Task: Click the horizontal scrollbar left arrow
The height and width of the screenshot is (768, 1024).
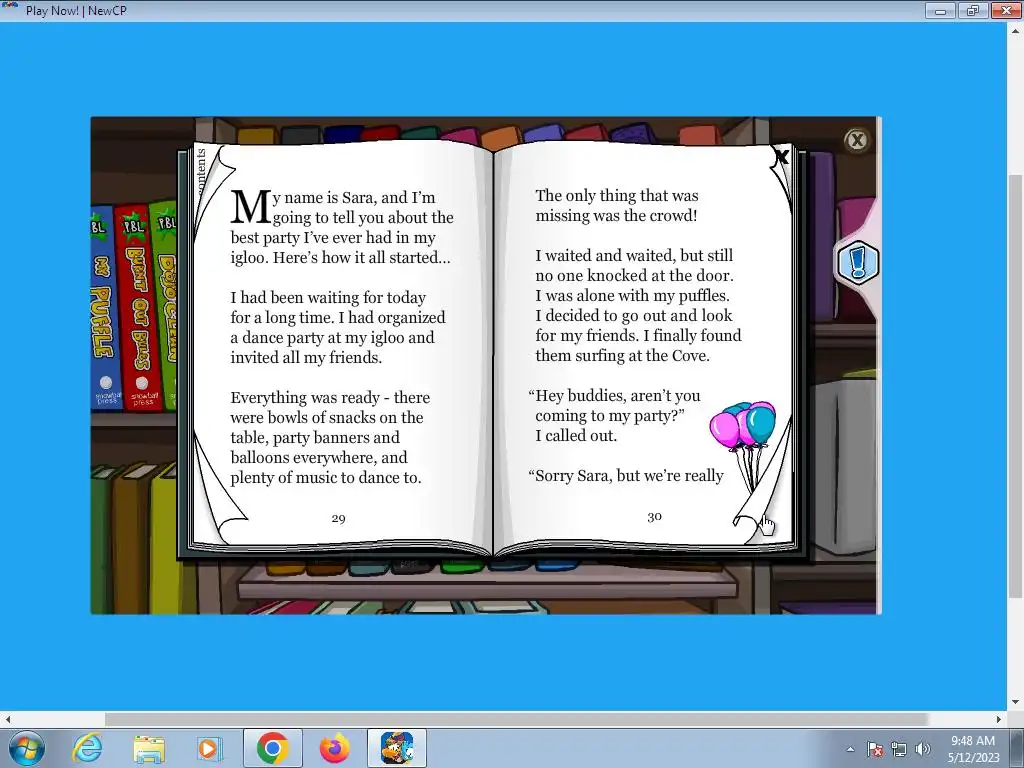Action: [8, 719]
